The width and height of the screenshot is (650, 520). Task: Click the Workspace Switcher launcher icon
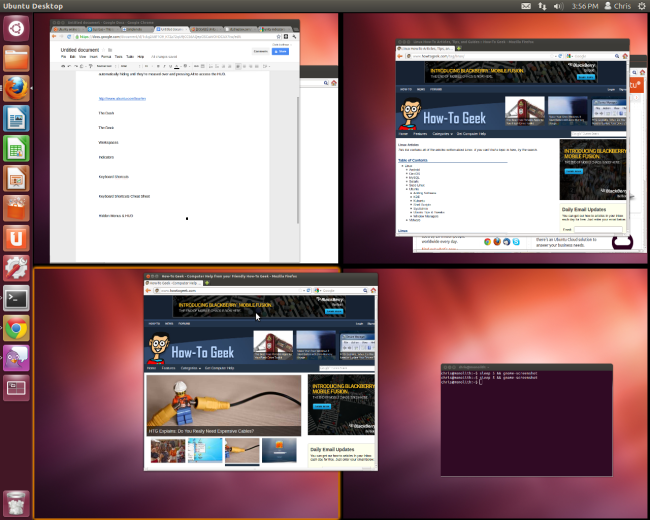[16, 388]
